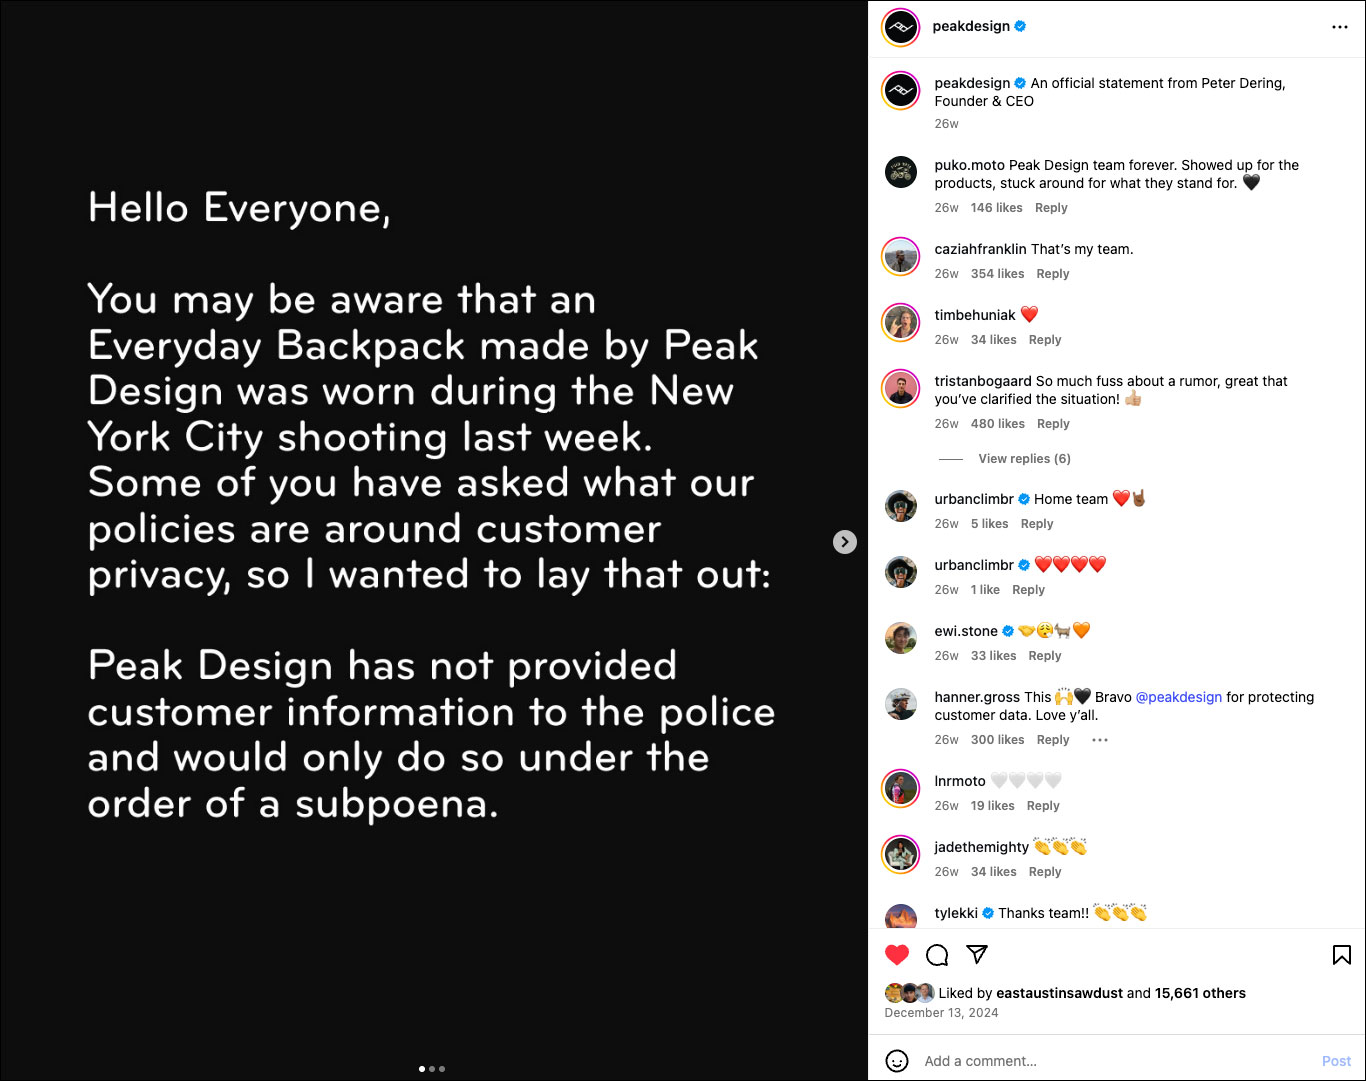This screenshot has height=1081, width=1366.
Task: Show the 354 likes on caziahfranklin comment
Action: click(x=997, y=274)
